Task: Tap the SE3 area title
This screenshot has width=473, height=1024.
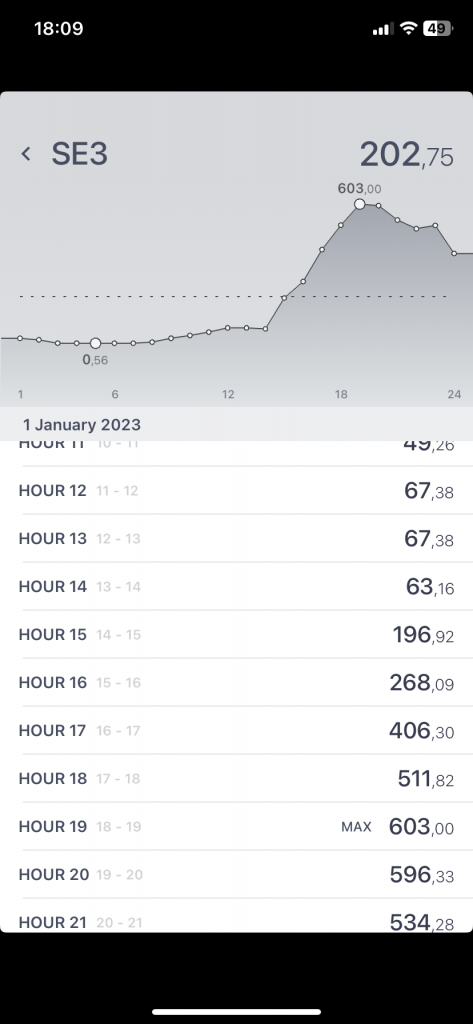Action: (80, 154)
